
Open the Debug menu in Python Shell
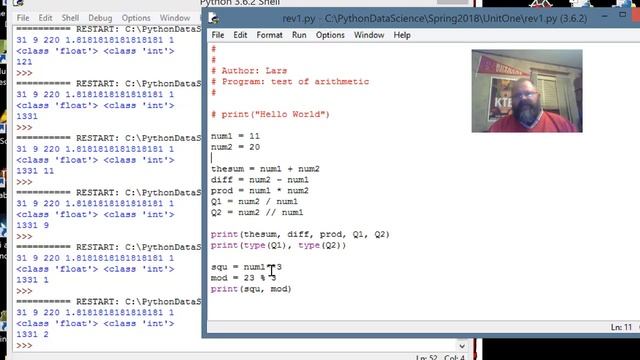(100, 18)
